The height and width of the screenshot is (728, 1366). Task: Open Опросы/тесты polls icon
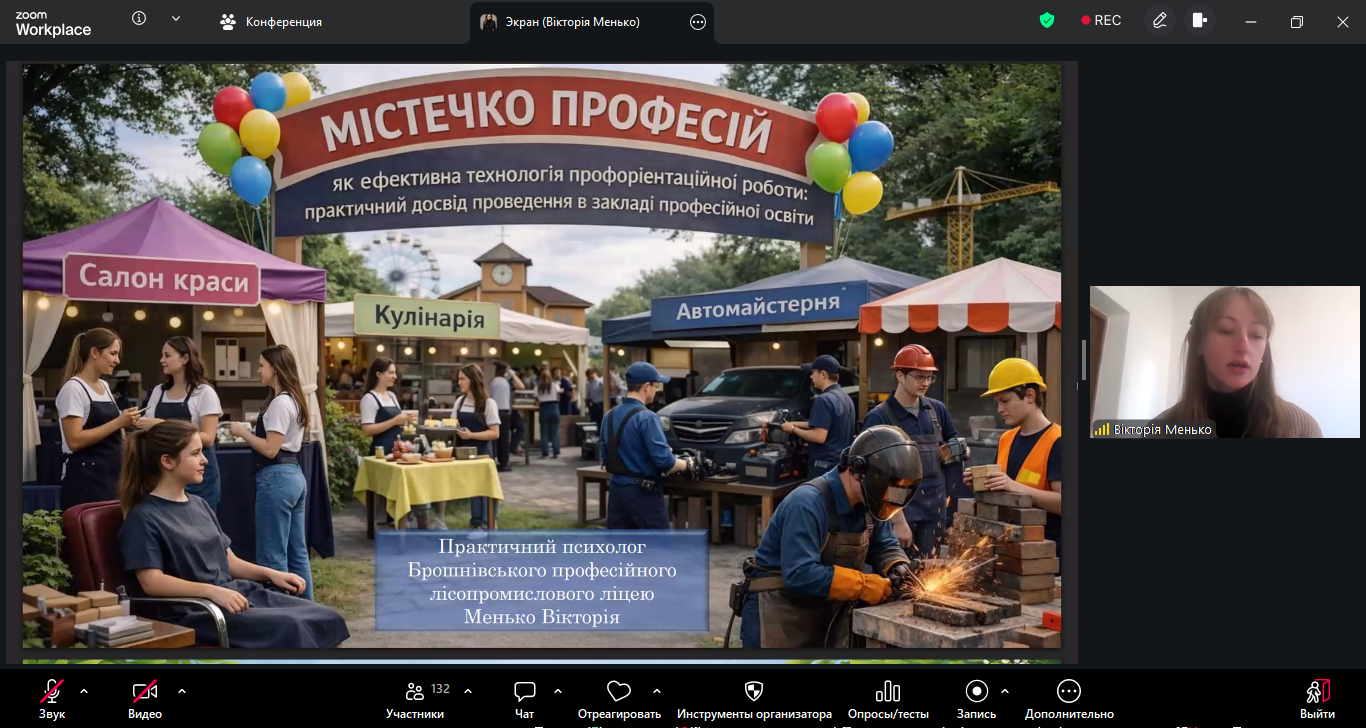tap(887, 698)
